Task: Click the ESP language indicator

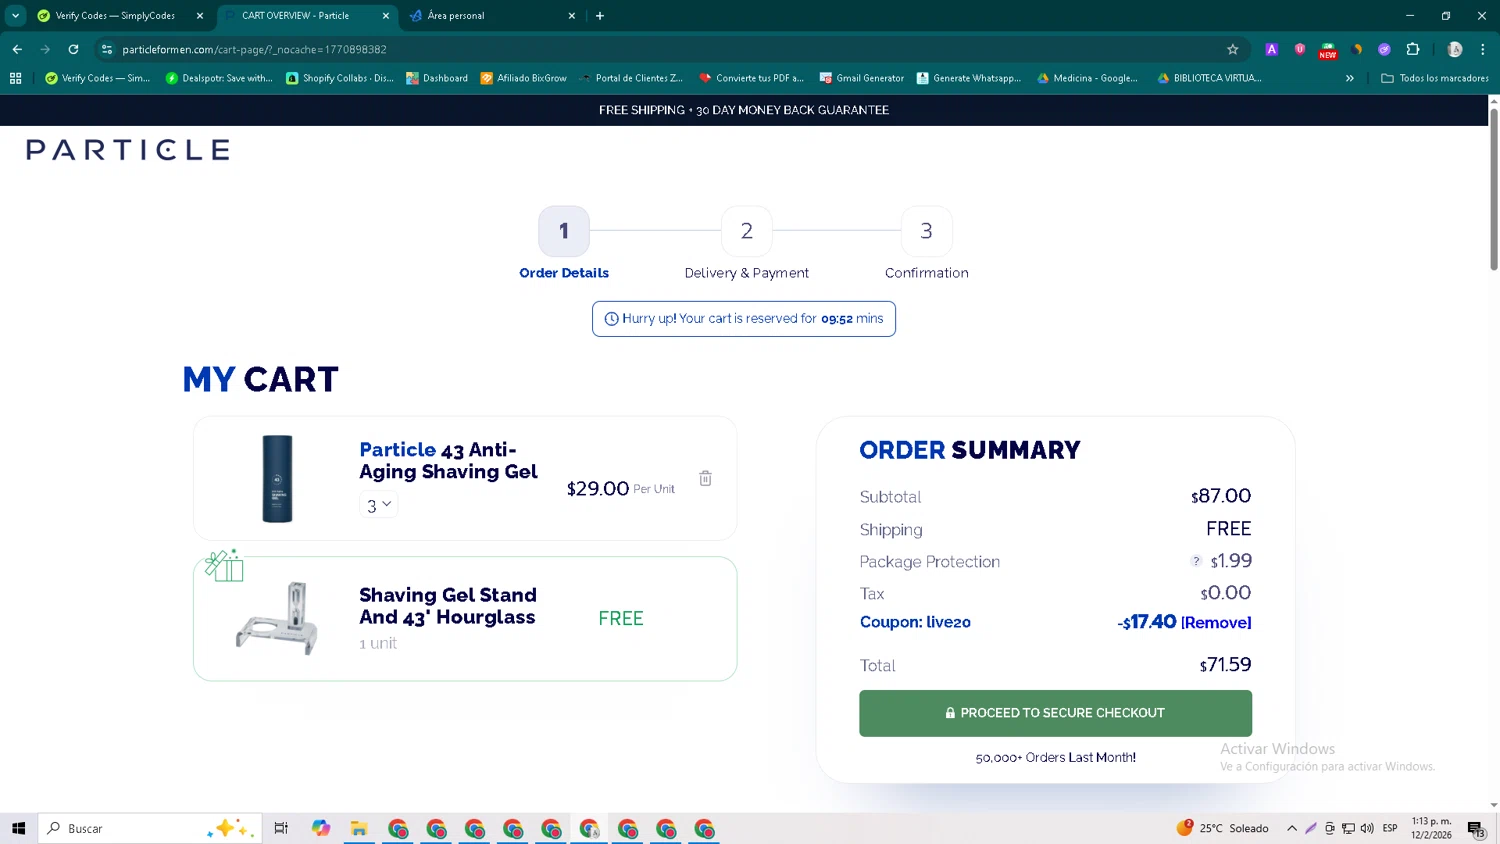Action: point(1390,828)
